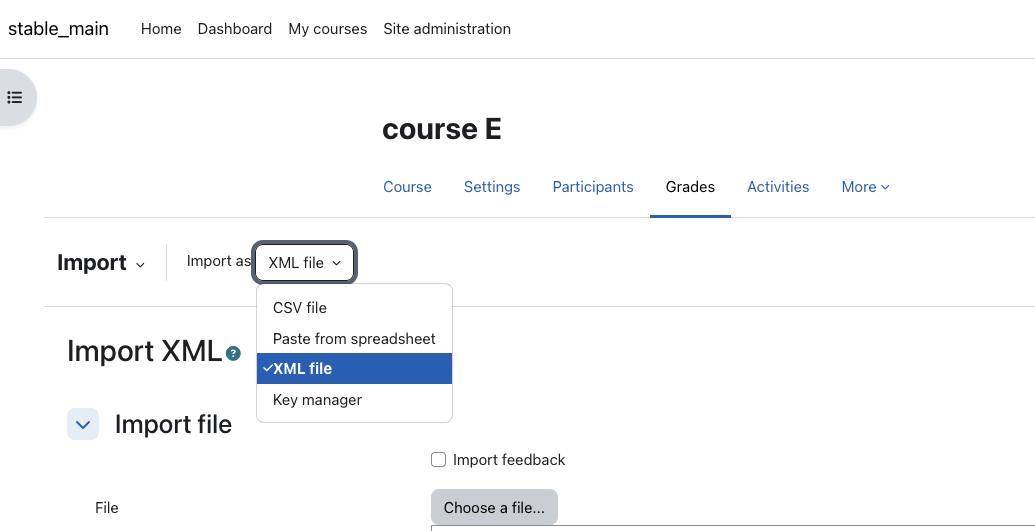Select the Grades tab

click(690, 187)
